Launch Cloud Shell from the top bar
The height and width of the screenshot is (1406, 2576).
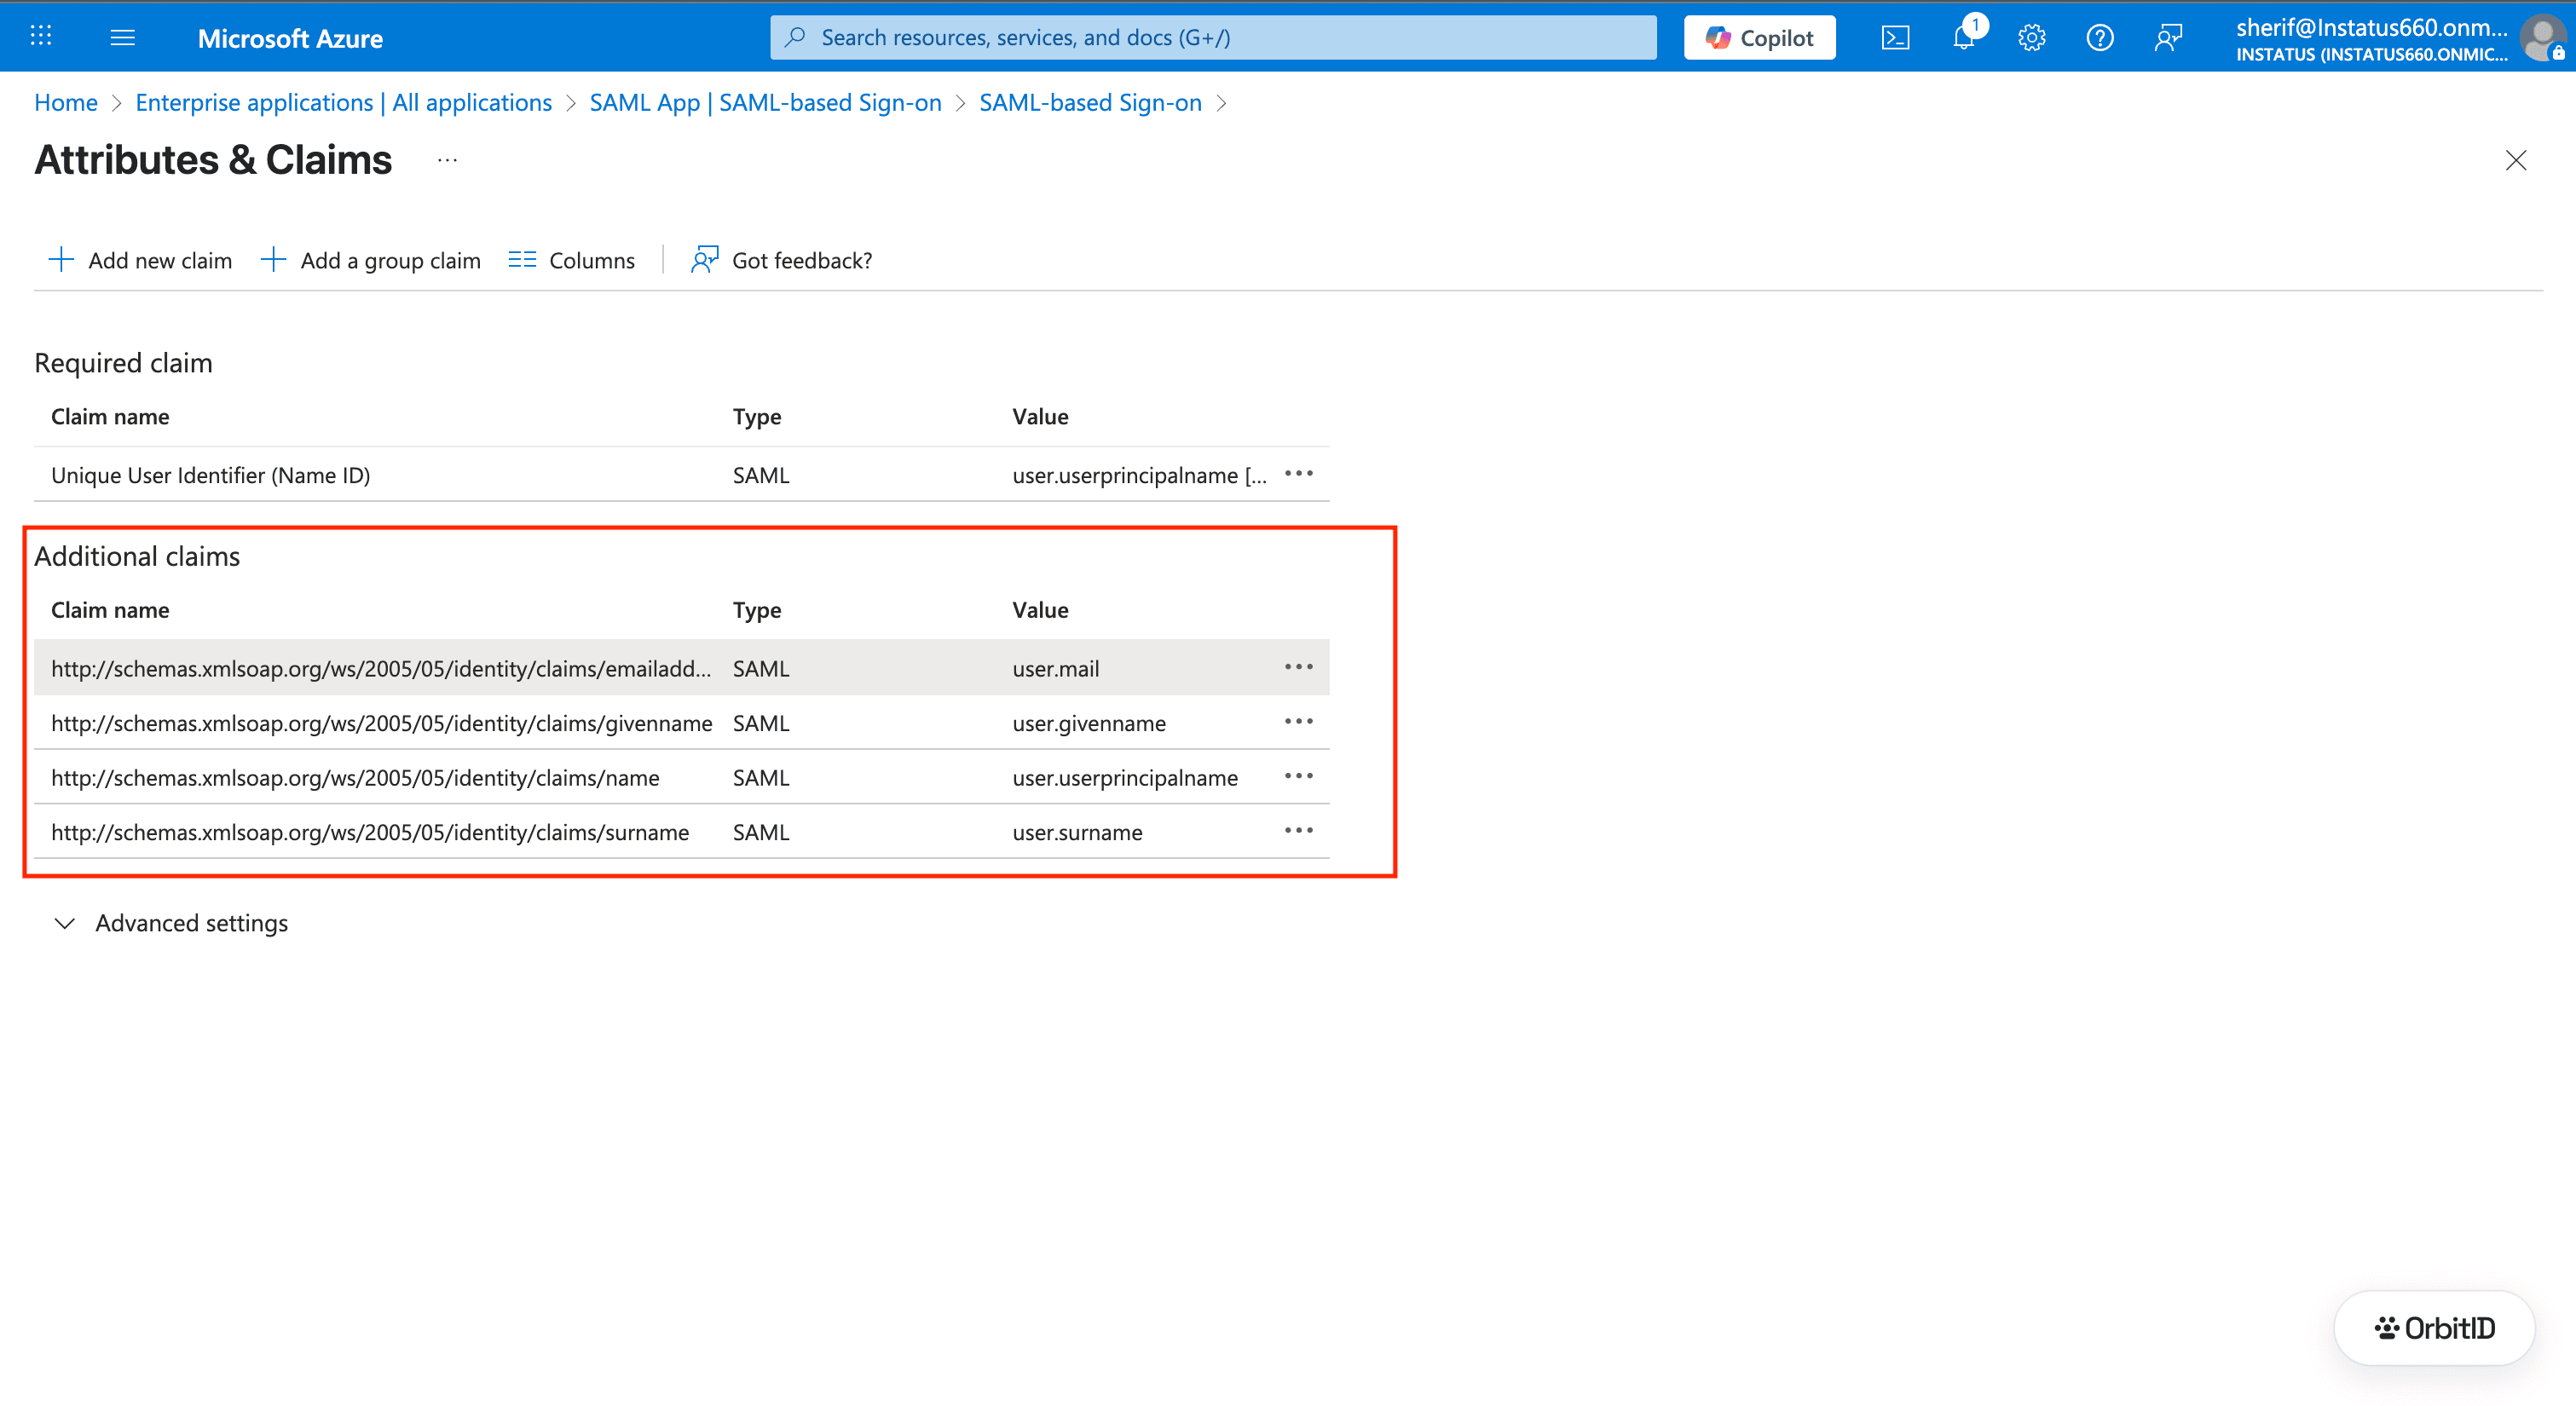point(1895,38)
